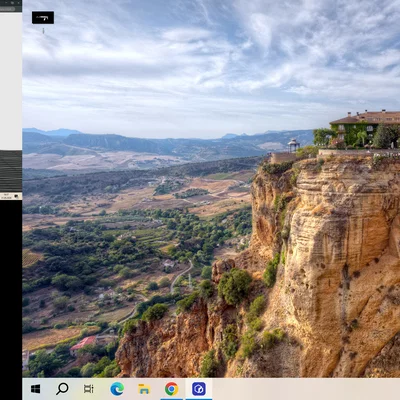Click empty taskbar space right of speedometer app
This screenshot has width=400, height=400.
point(306,389)
